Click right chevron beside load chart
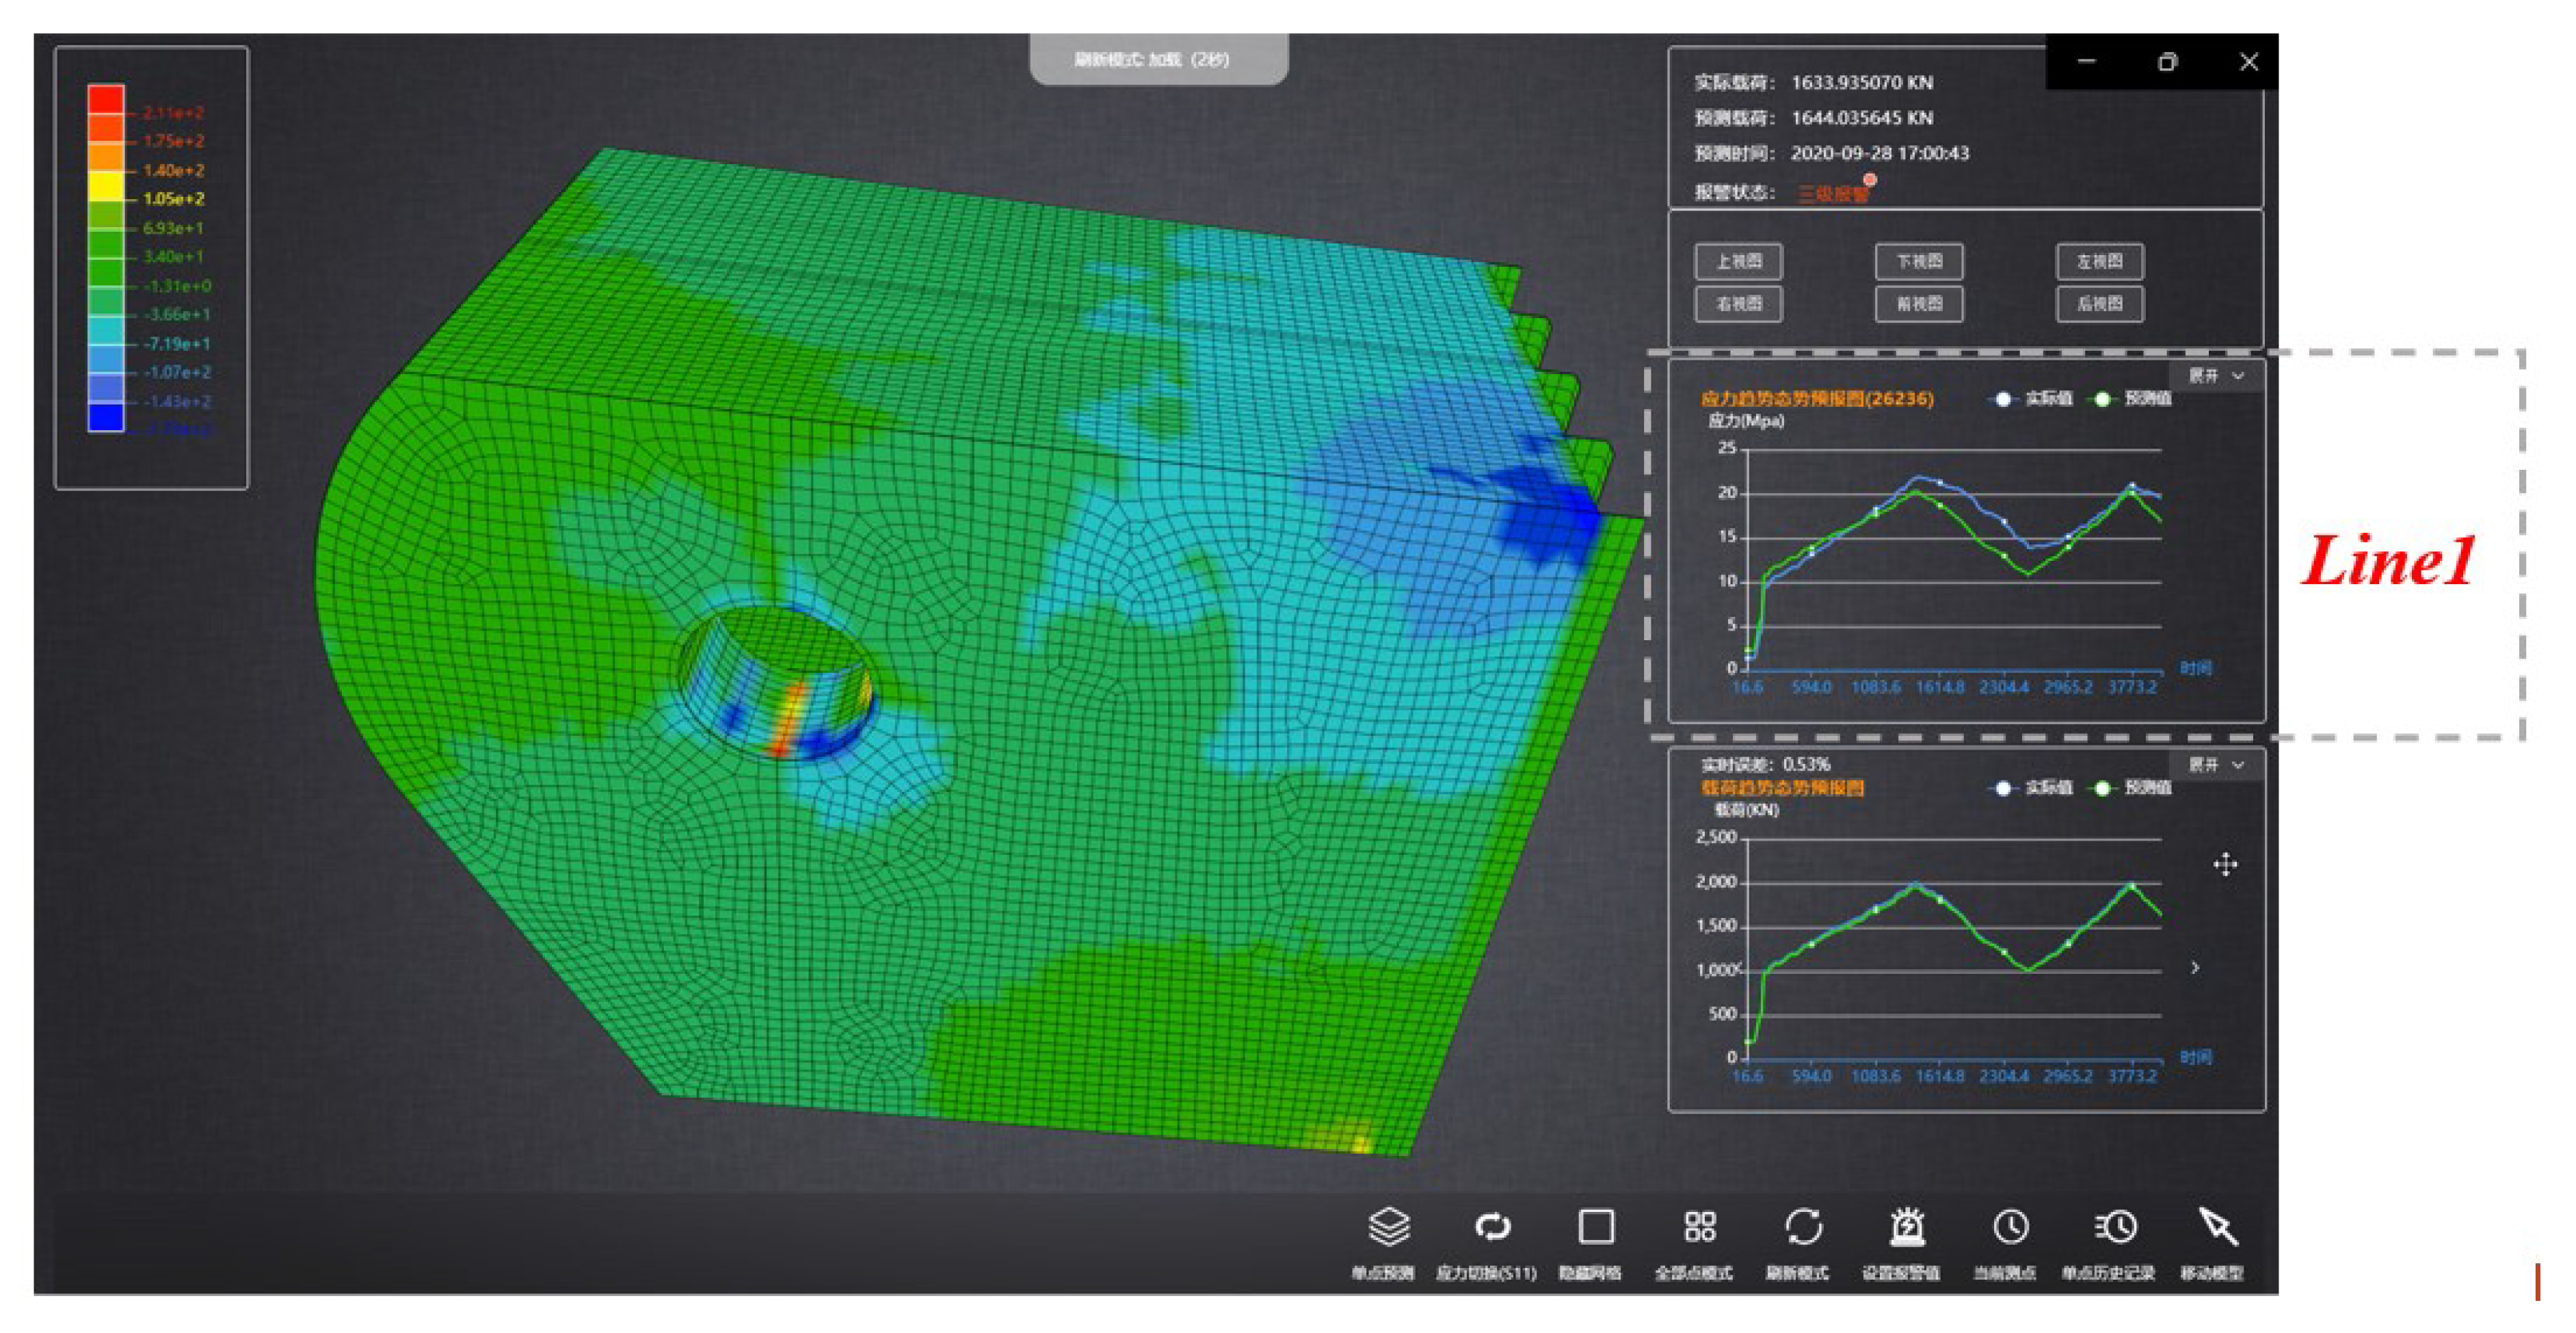Image resolution: width=2576 pixels, height=1333 pixels. click(2195, 968)
